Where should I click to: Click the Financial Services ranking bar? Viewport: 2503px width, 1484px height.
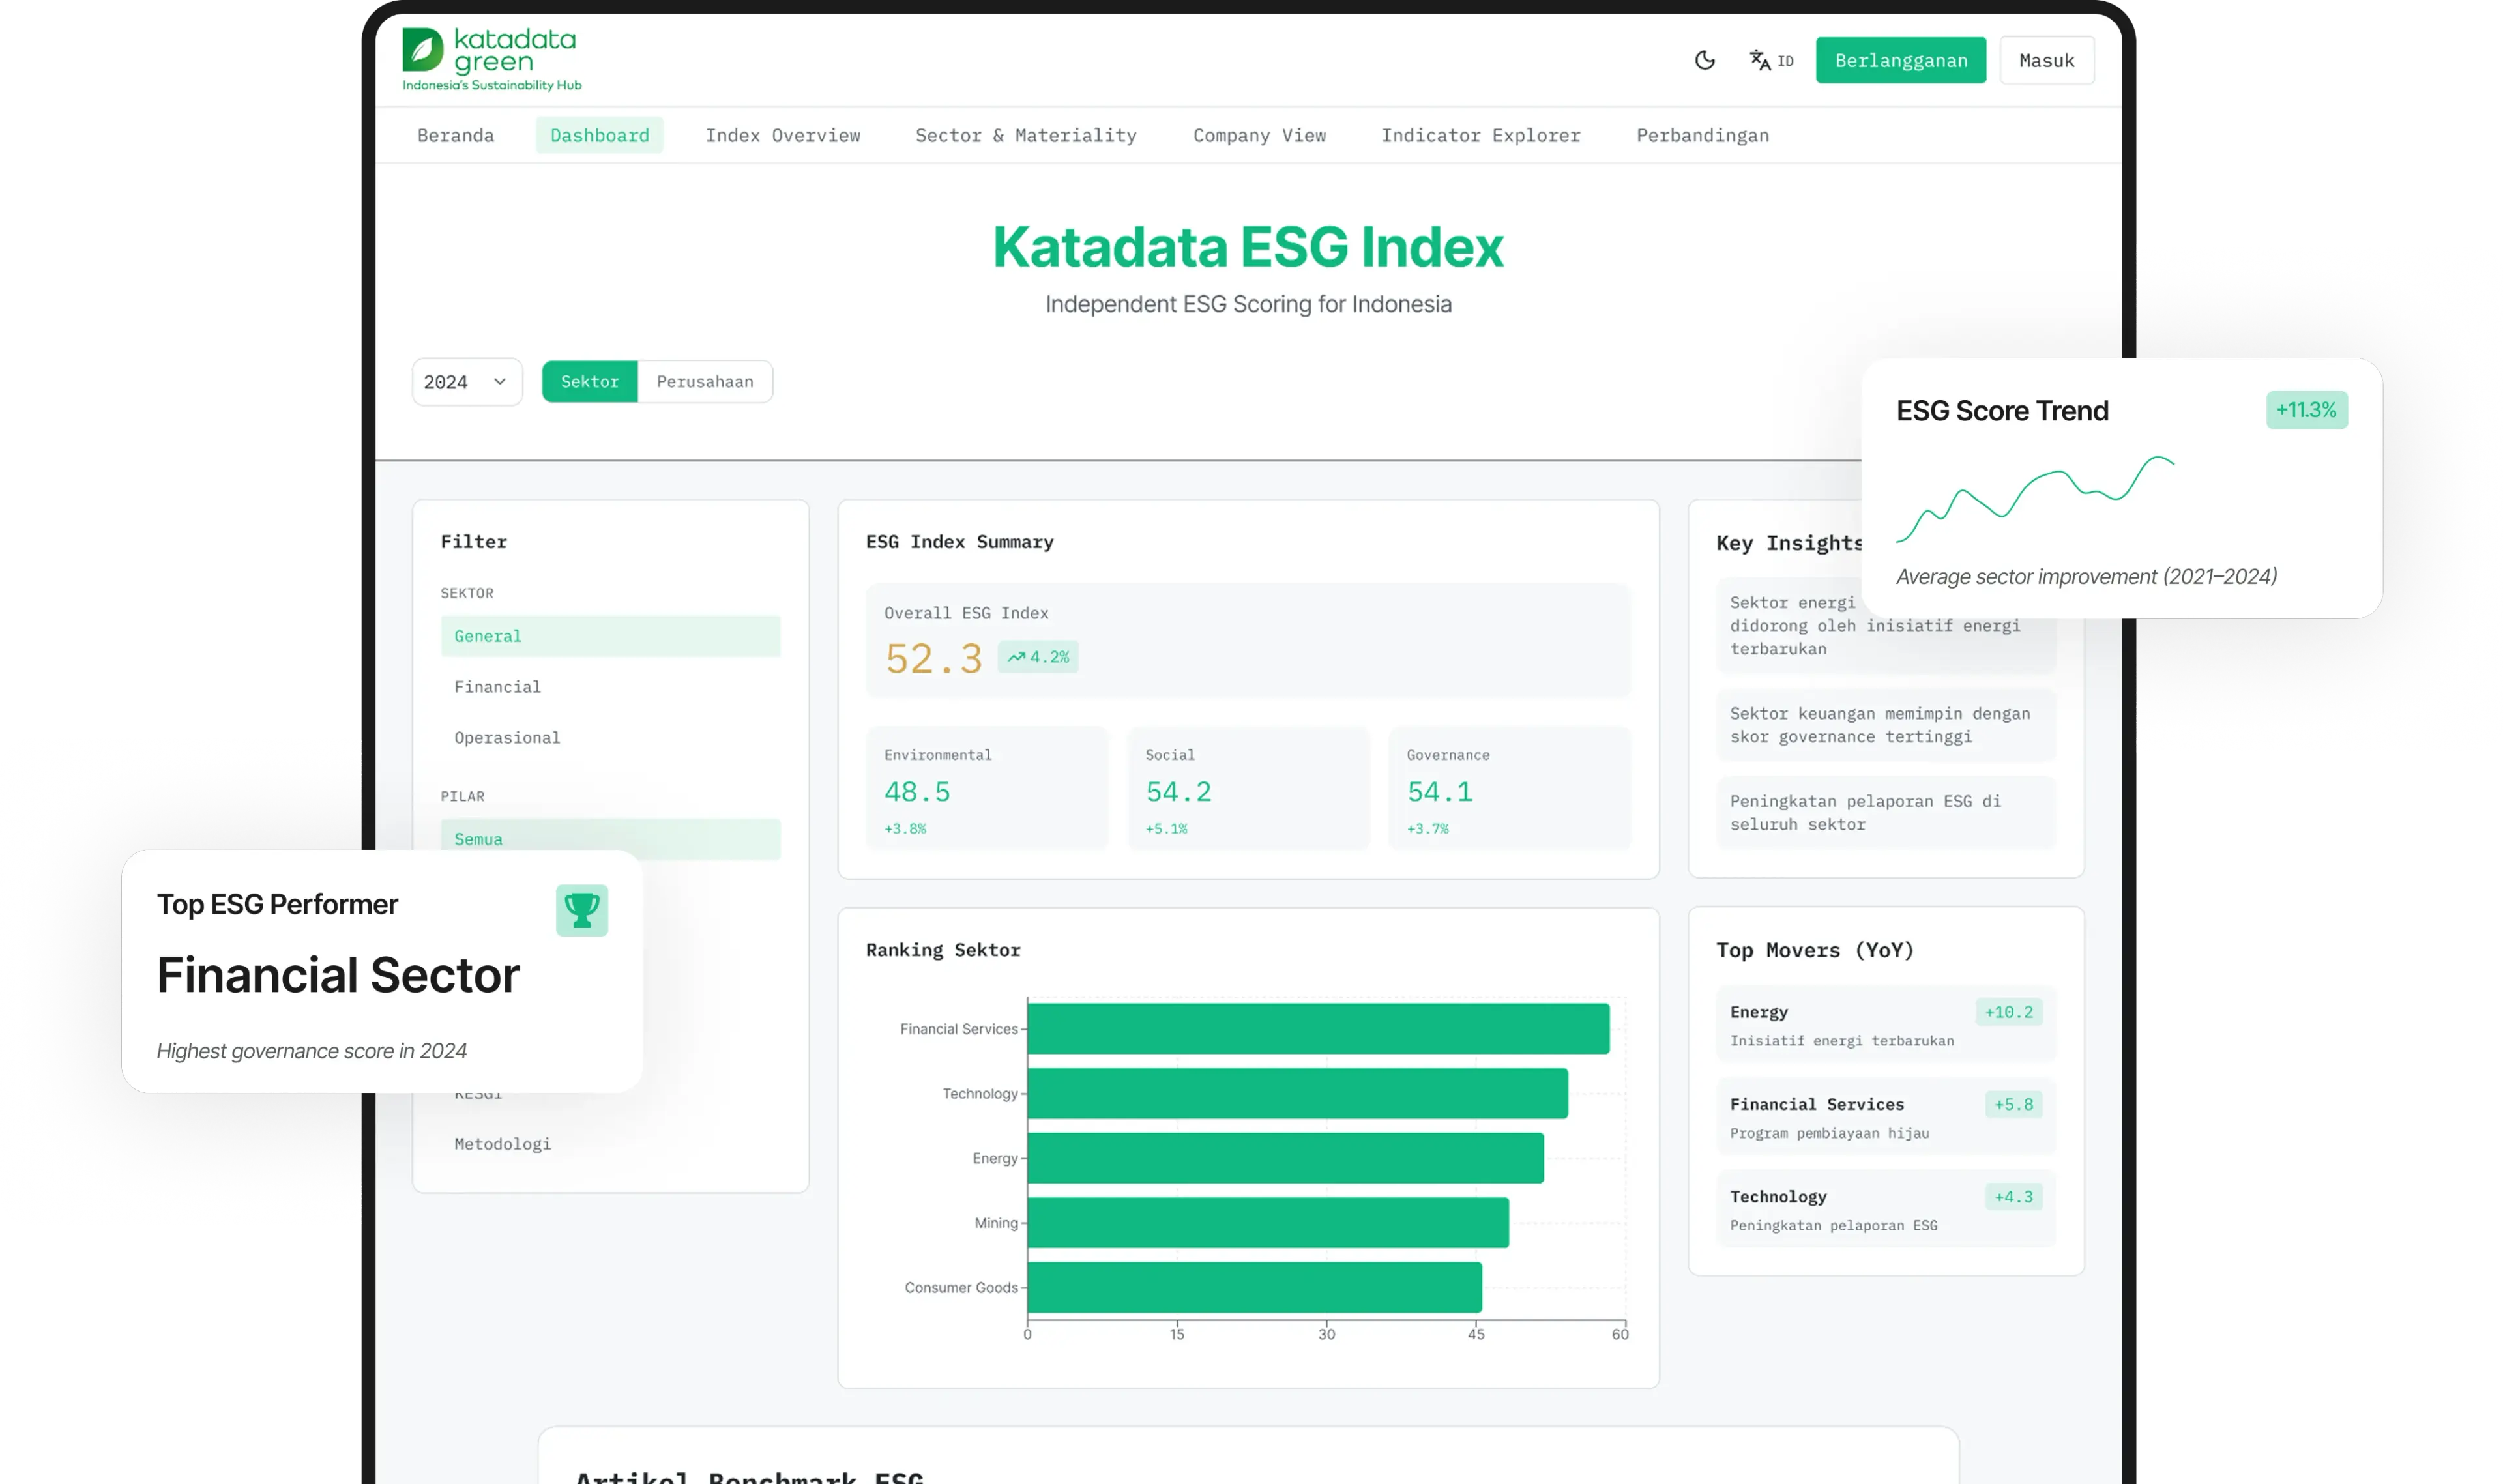(1317, 1029)
